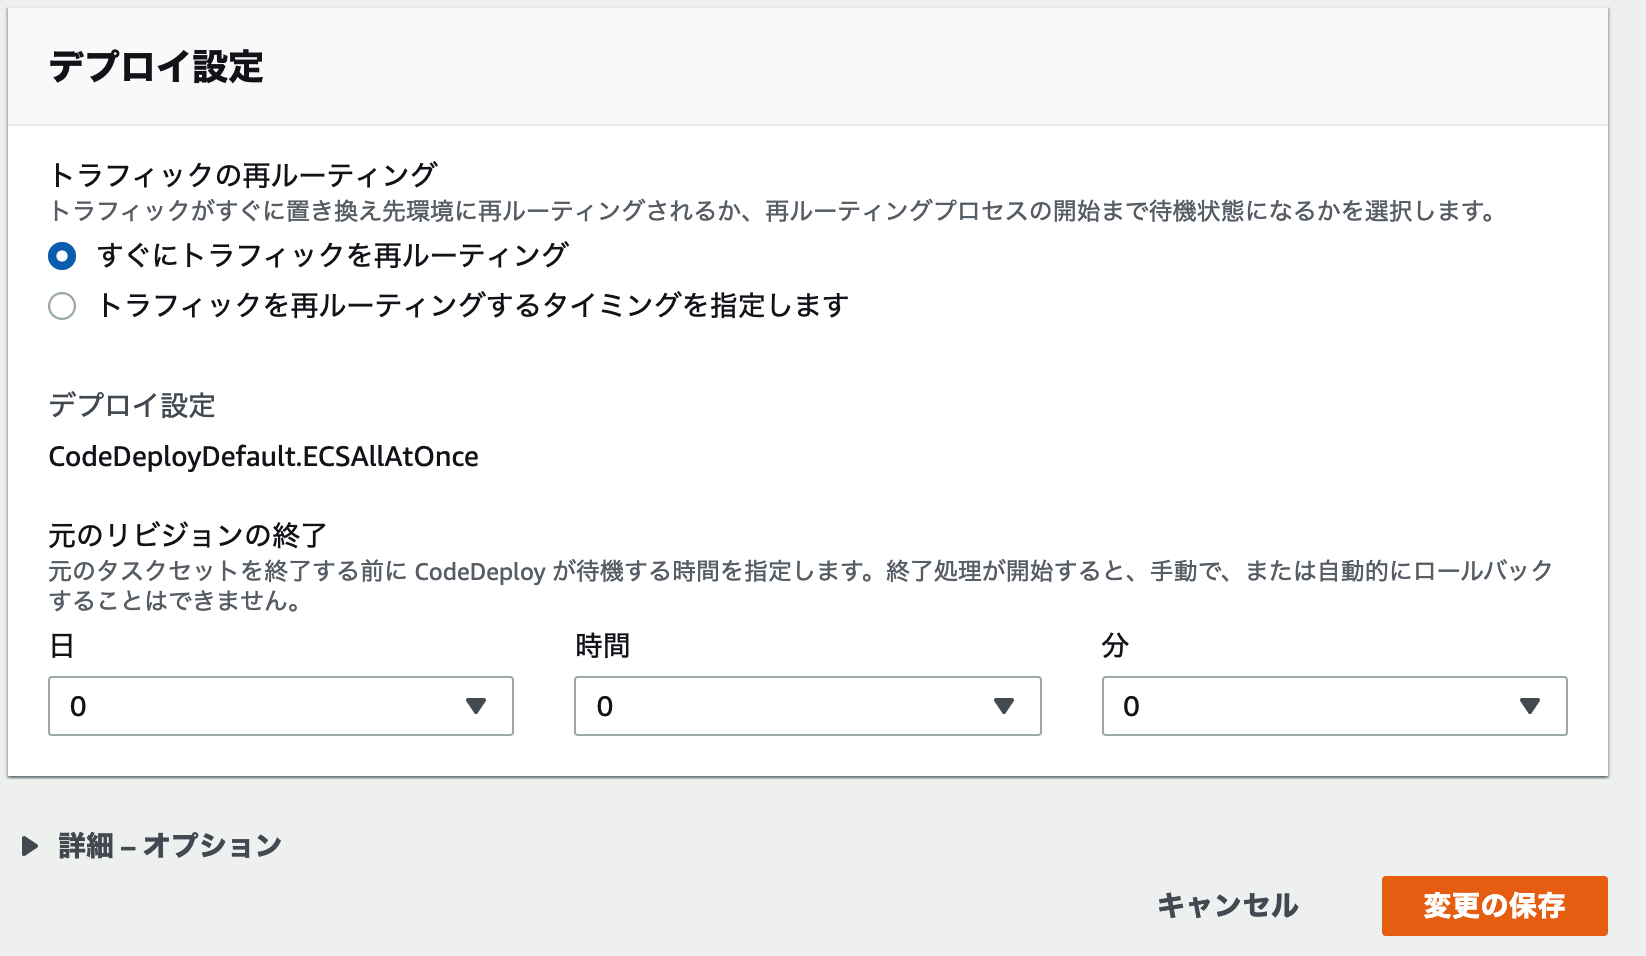Click the 詳細 – オプション section label

click(170, 846)
